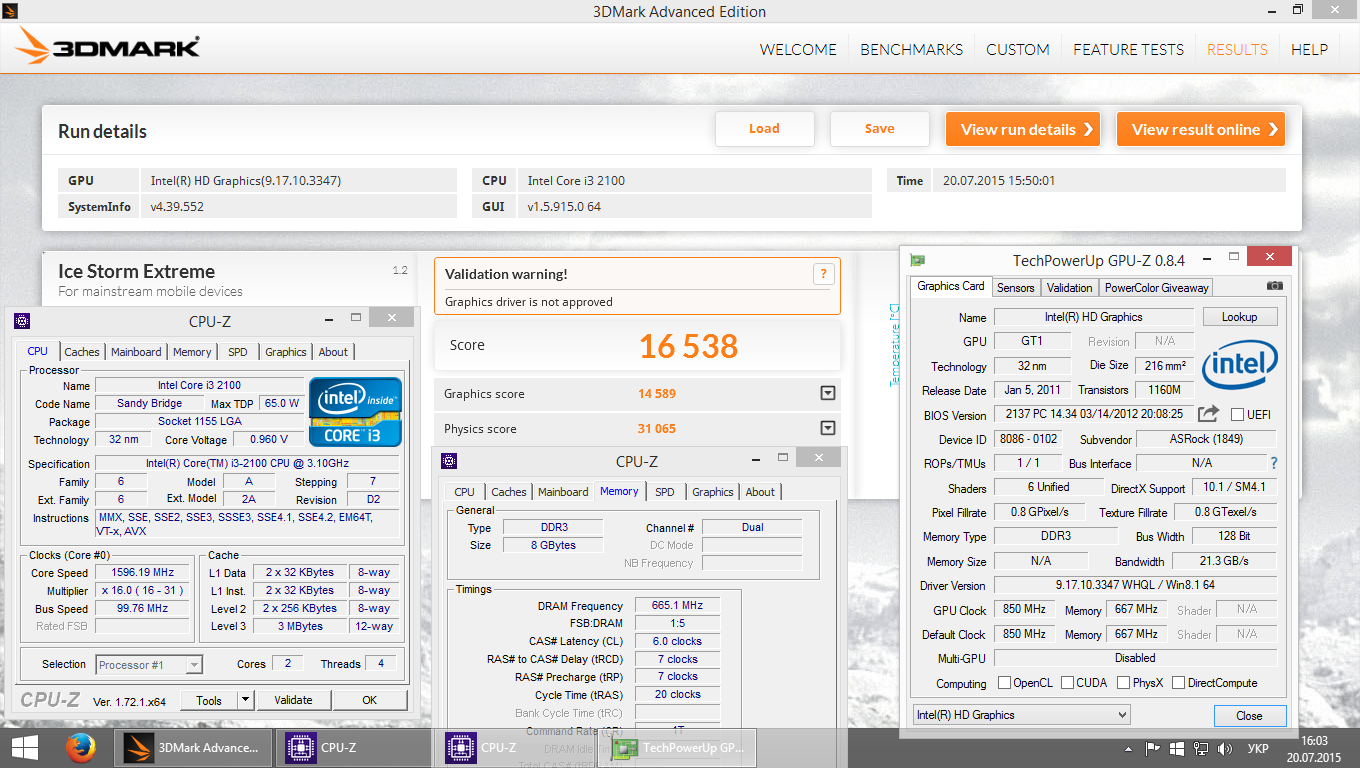The width and height of the screenshot is (1360, 768).
Task: Click Close button in GPU-Z
Action: pyautogui.click(x=1249, y=716)
